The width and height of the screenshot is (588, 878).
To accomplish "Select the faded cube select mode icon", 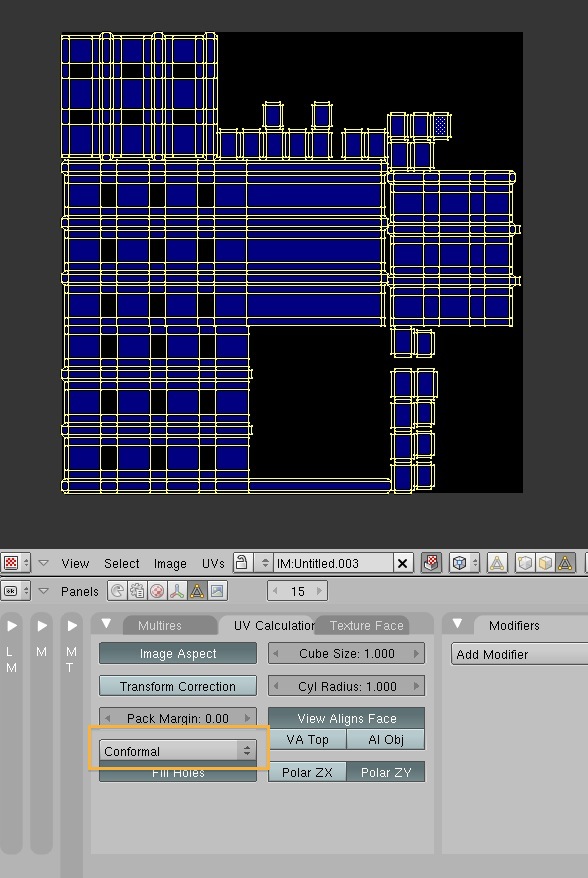I will (x=525, y=563).
